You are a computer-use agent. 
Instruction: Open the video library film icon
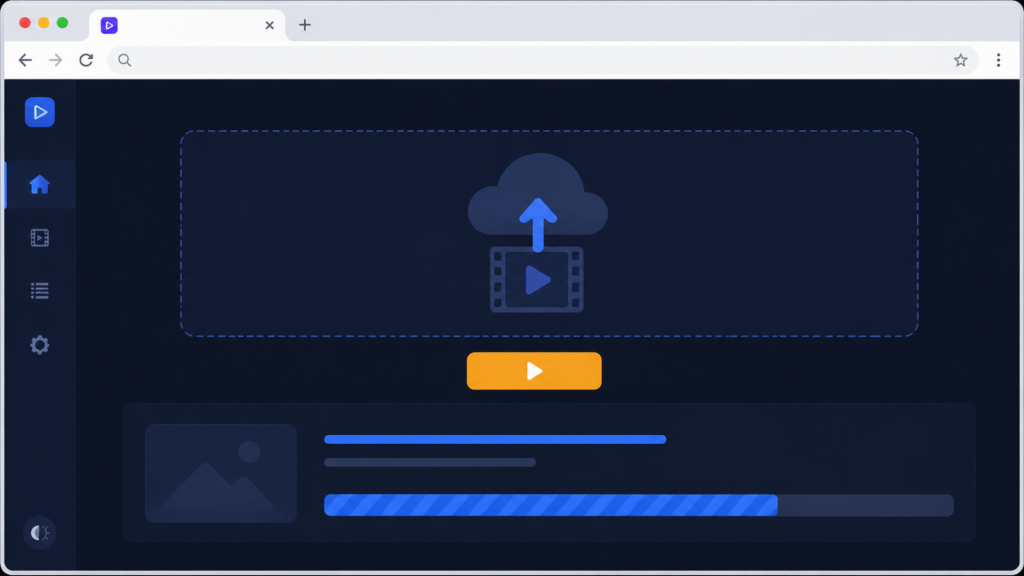click(40, 238)
